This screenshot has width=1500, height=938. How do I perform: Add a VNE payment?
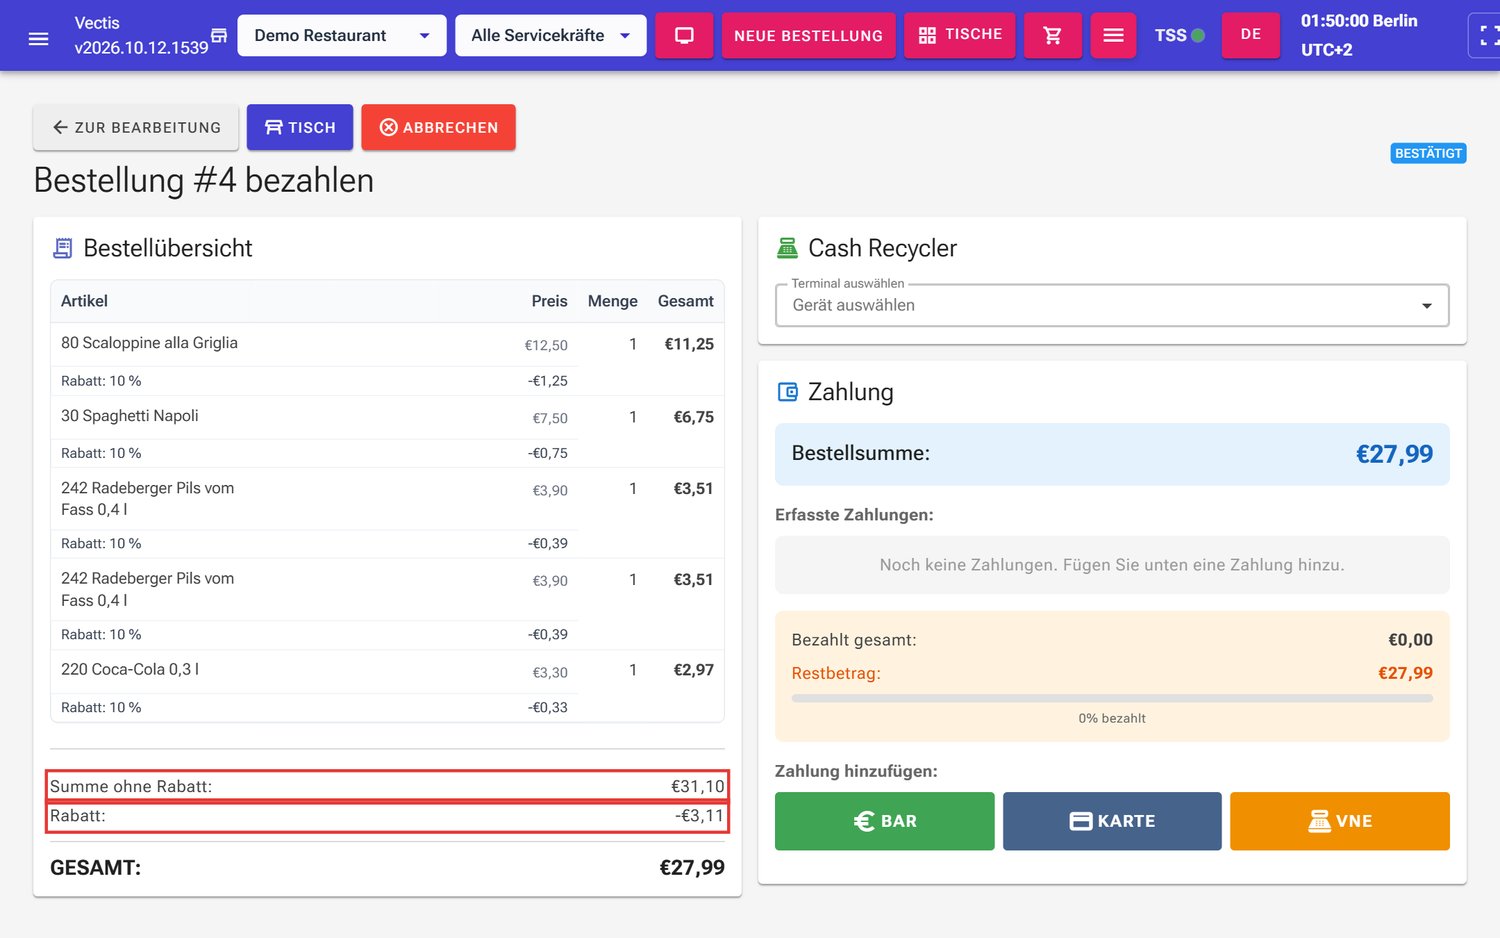pyautogui.click(x=1340, y=821)
